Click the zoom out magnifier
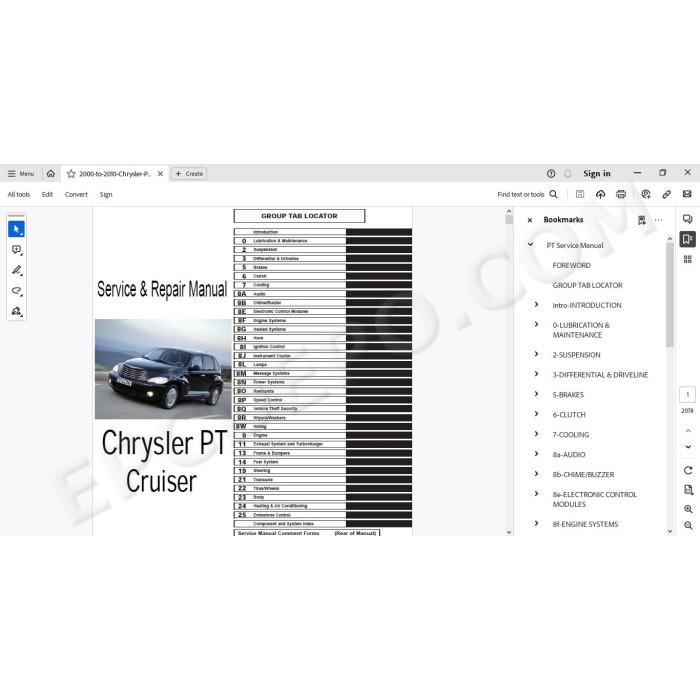Viewport: 700px width, 700px height. pos(688,525)
